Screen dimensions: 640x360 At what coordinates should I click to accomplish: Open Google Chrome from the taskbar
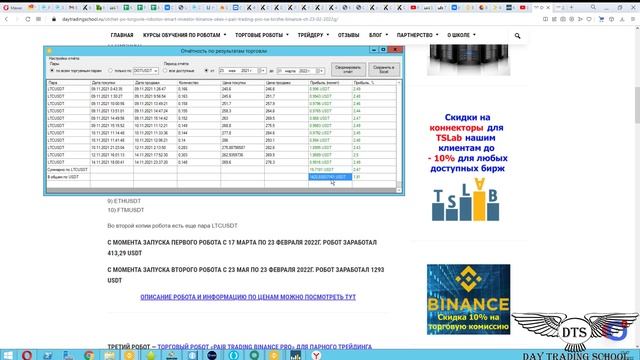coord(89,355)
